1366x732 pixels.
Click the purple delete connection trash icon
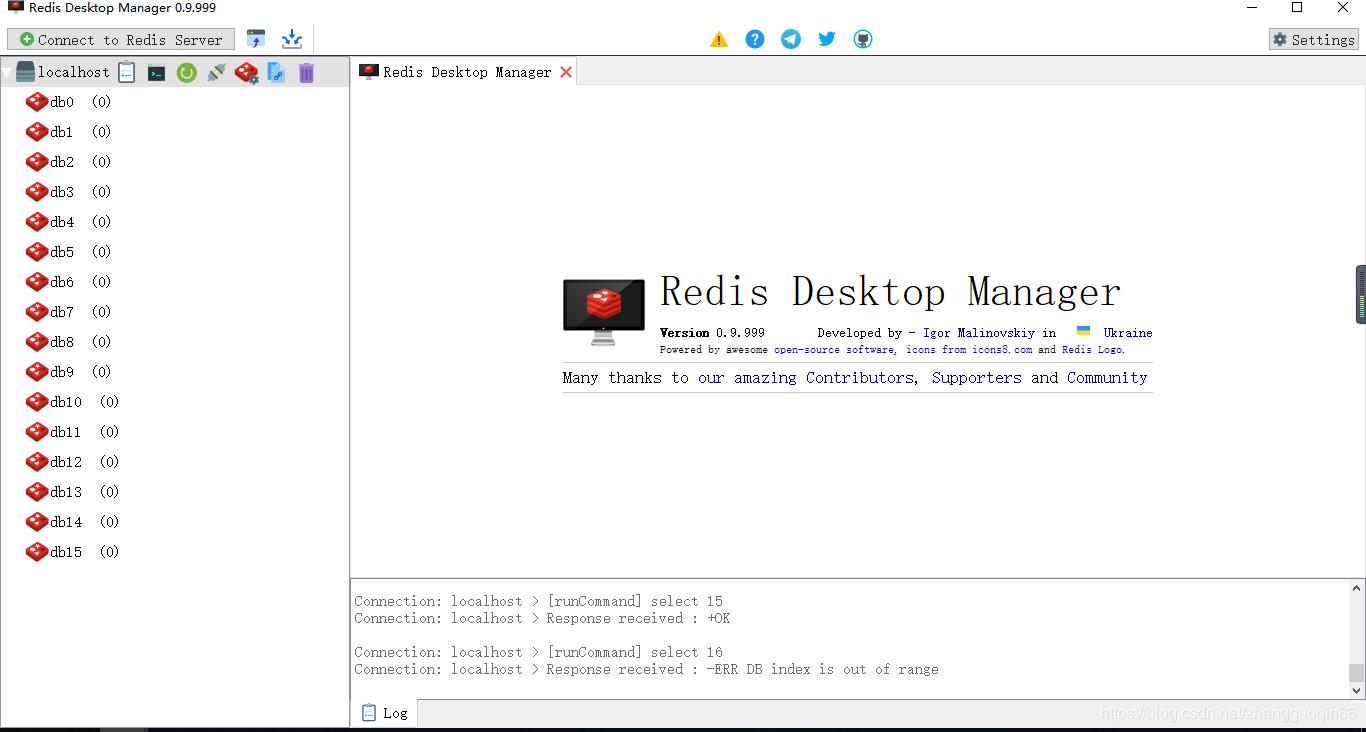tap(306, 72)
